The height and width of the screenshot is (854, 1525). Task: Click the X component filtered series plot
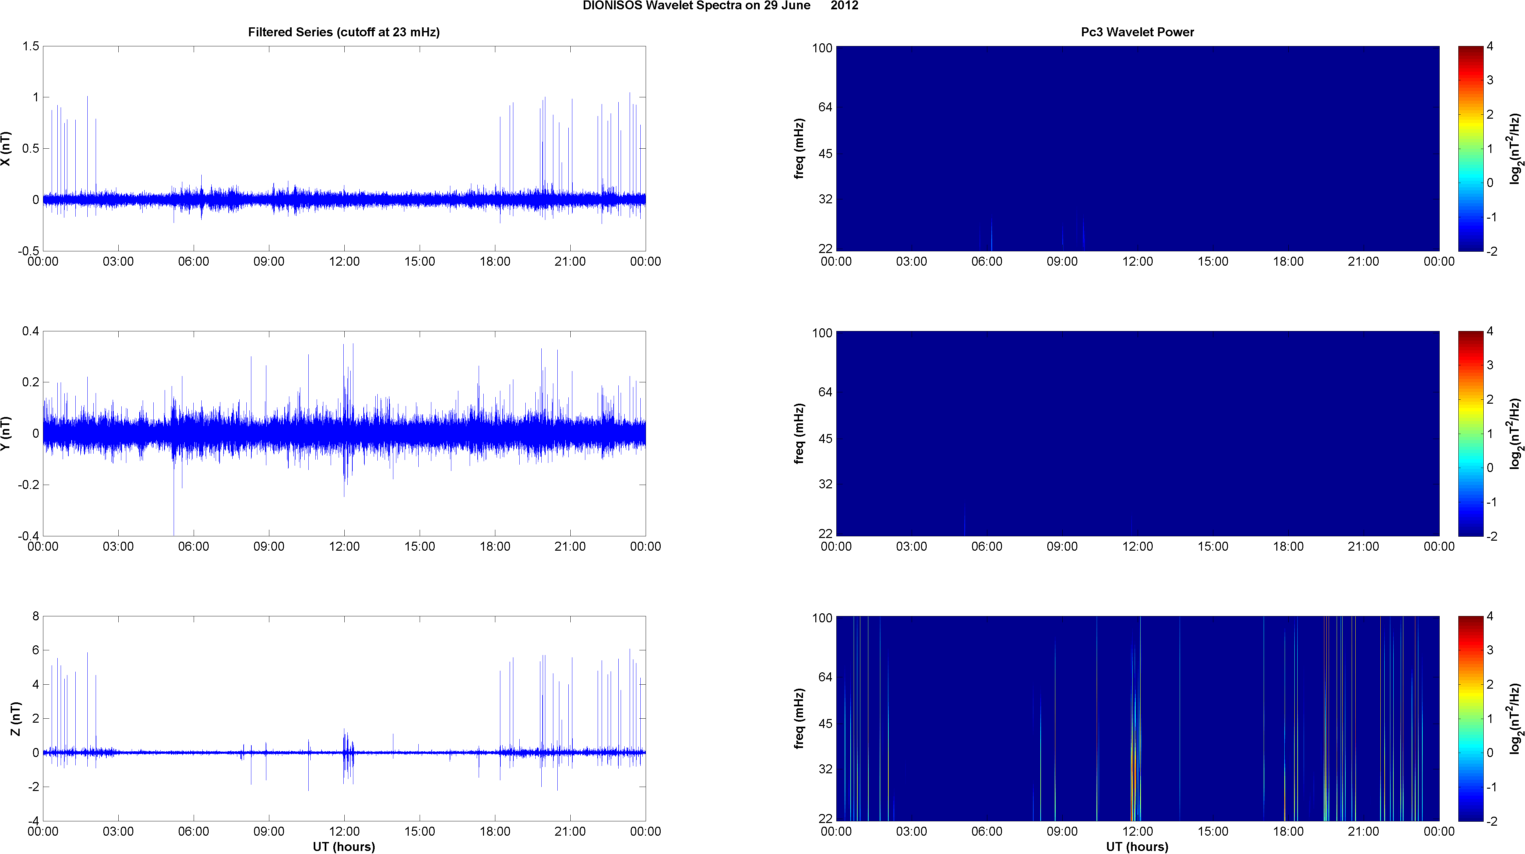[x=344, y=149]
